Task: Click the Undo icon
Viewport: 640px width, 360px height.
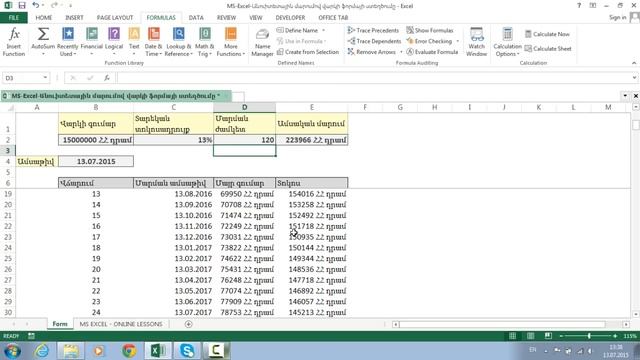Action: (x=36, y=6)
